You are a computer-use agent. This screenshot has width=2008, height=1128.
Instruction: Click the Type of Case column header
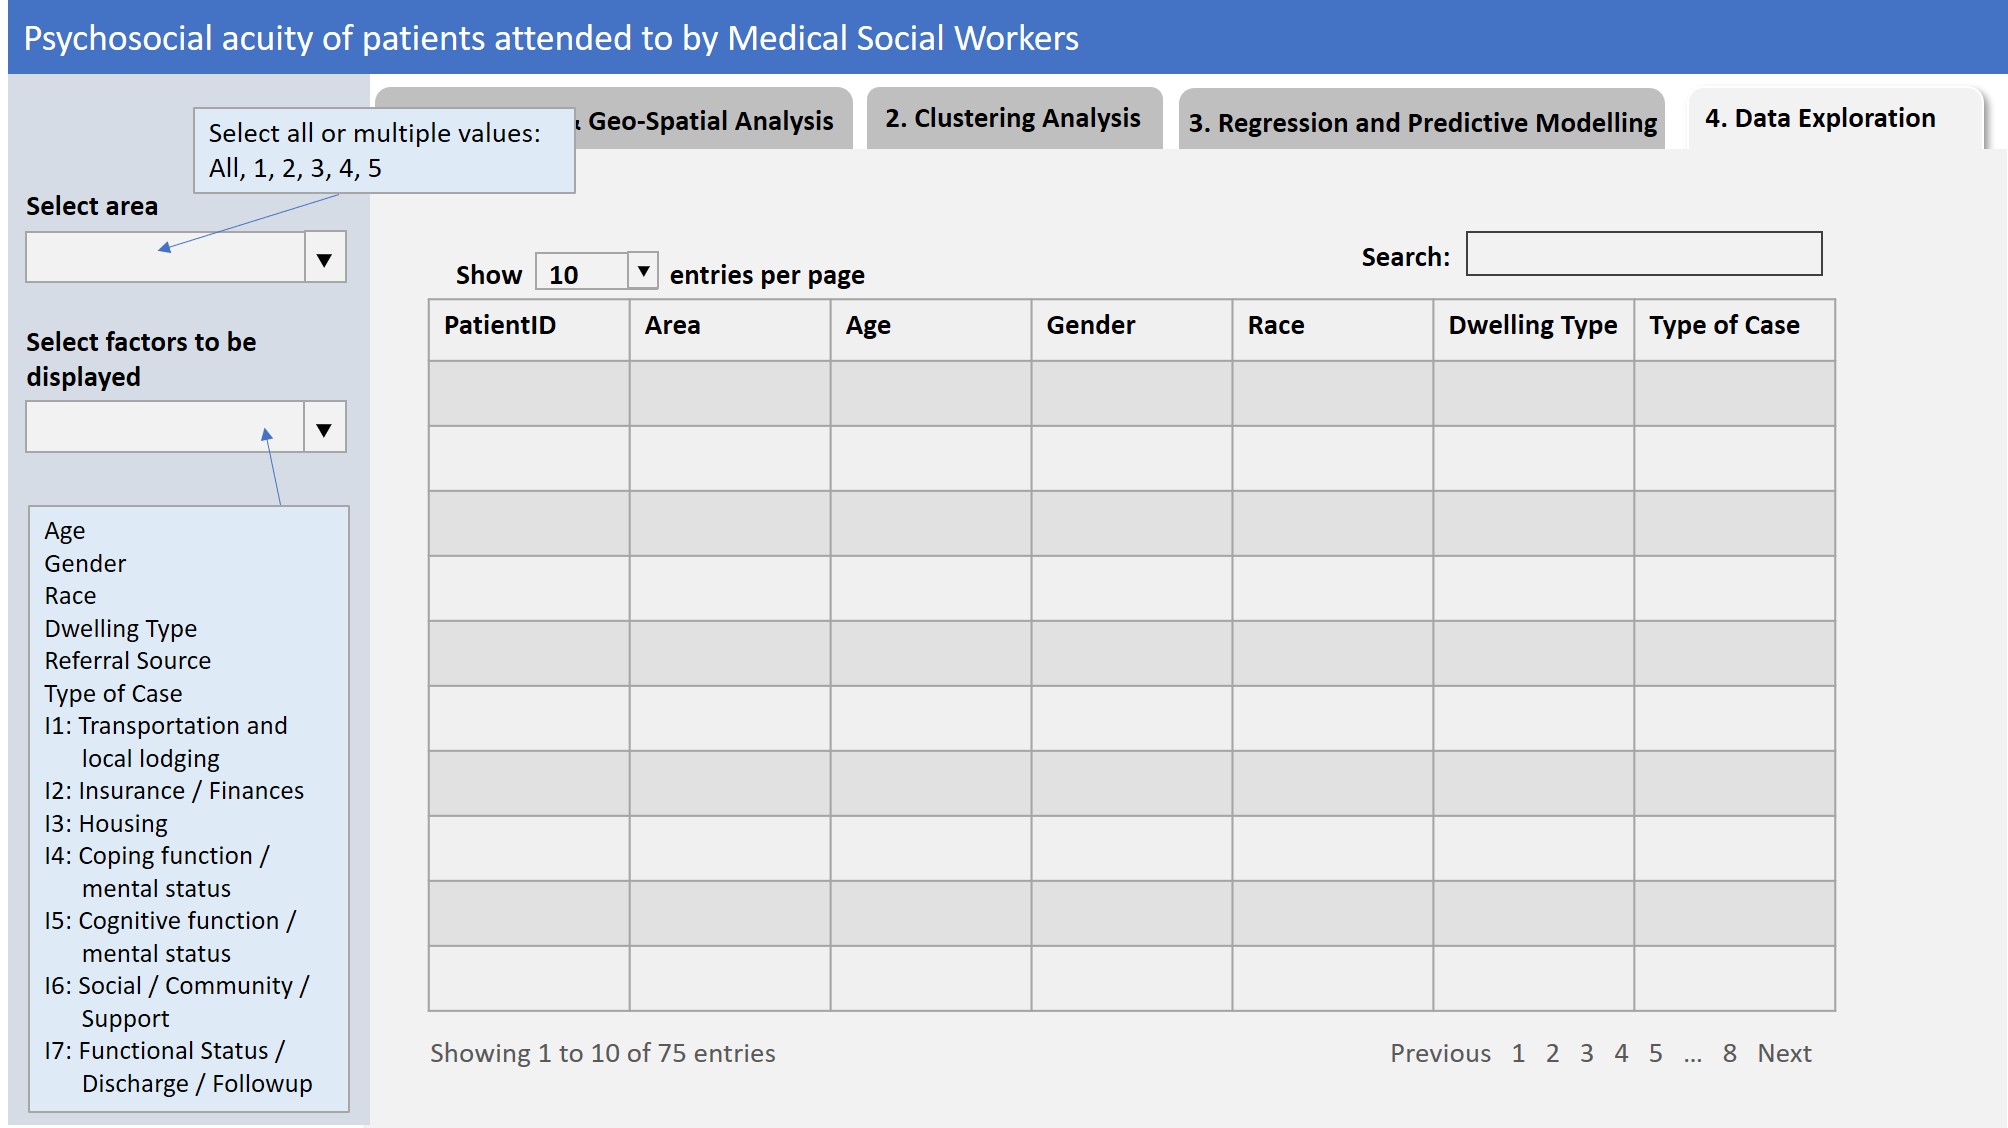click(x=1723, y=325)
